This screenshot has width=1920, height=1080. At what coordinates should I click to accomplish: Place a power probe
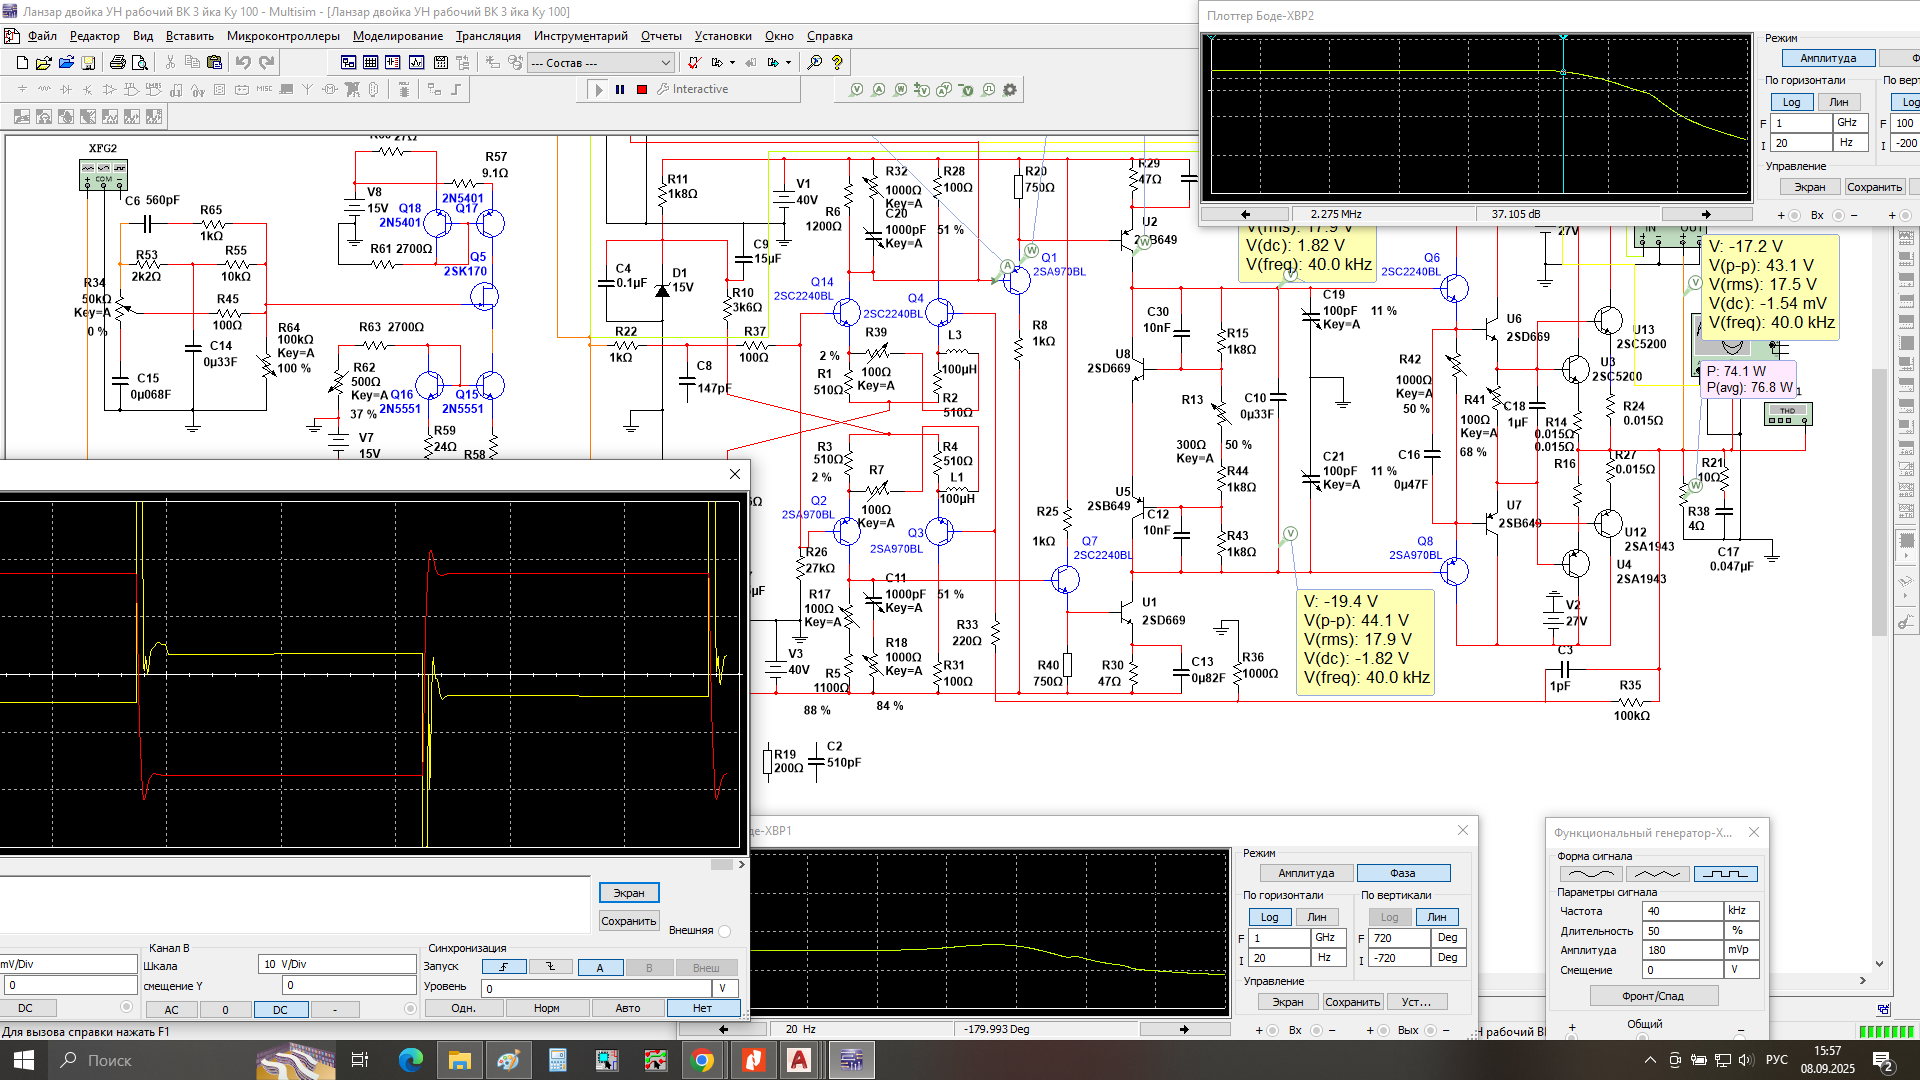coord(901,90)
